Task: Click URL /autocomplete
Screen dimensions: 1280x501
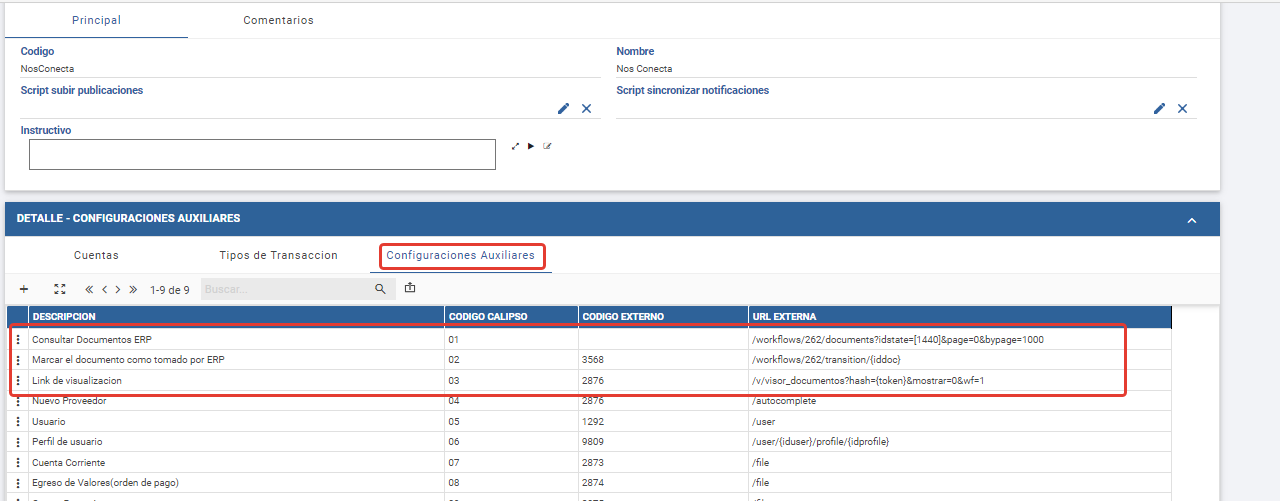Action: pos(784,401)
